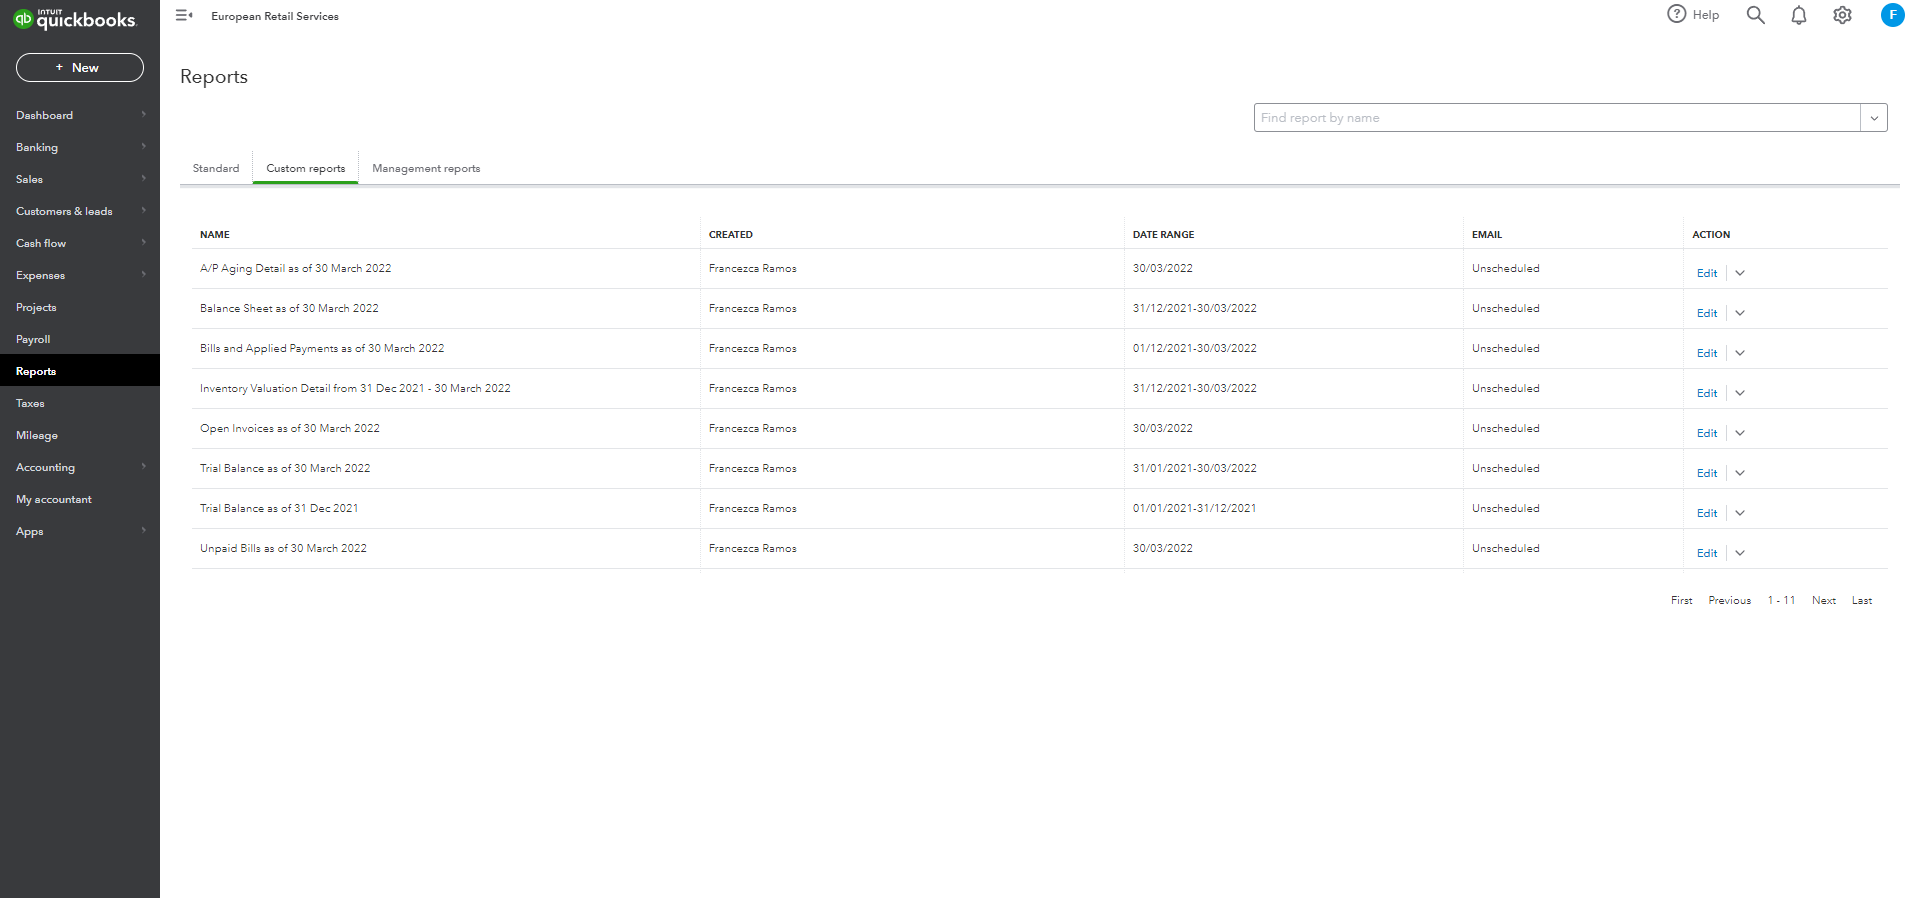Go to Payroll in the sidebar

pos(80,339)
